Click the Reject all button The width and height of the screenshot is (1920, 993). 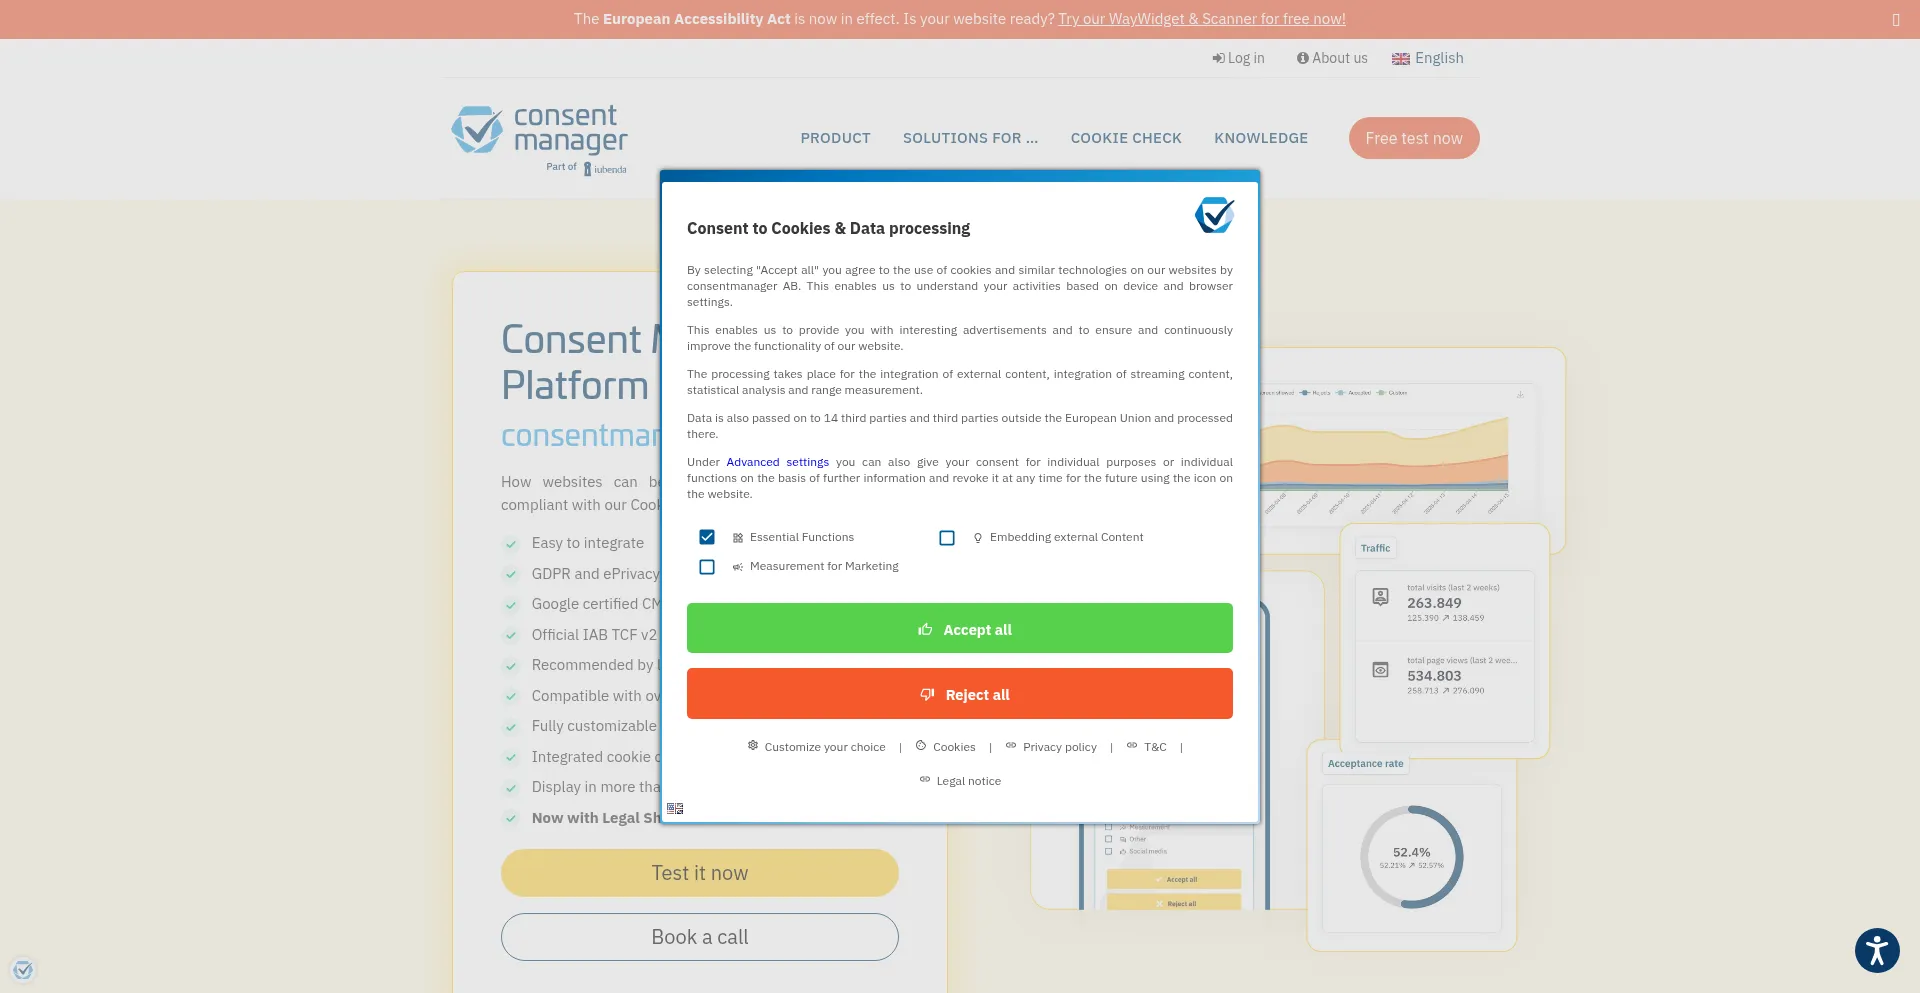coord(960,694)
